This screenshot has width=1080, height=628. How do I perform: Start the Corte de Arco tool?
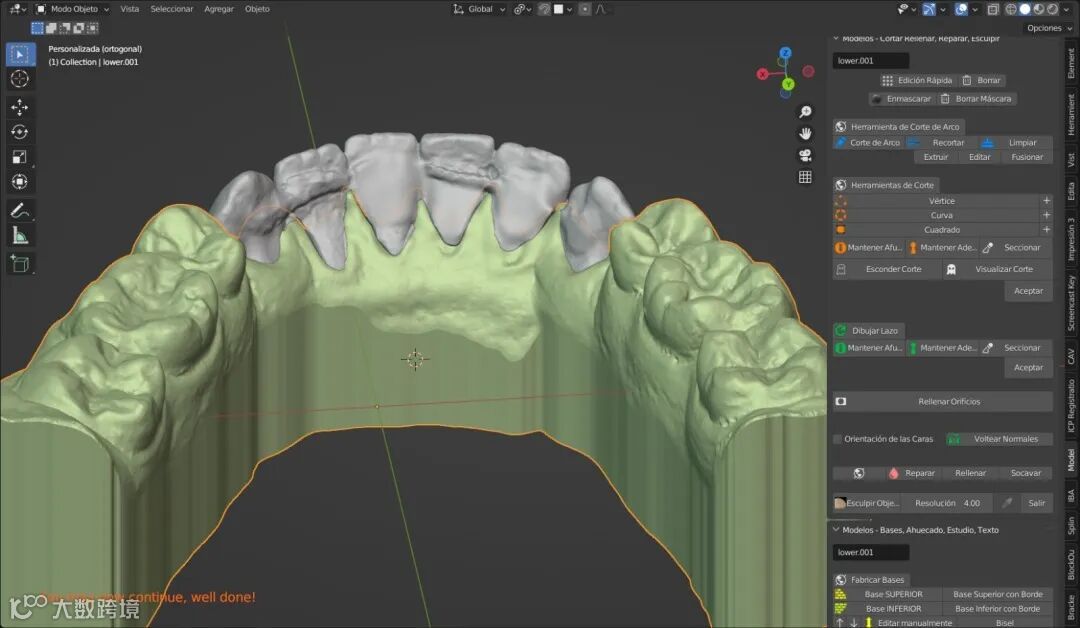tap(868, 143)
